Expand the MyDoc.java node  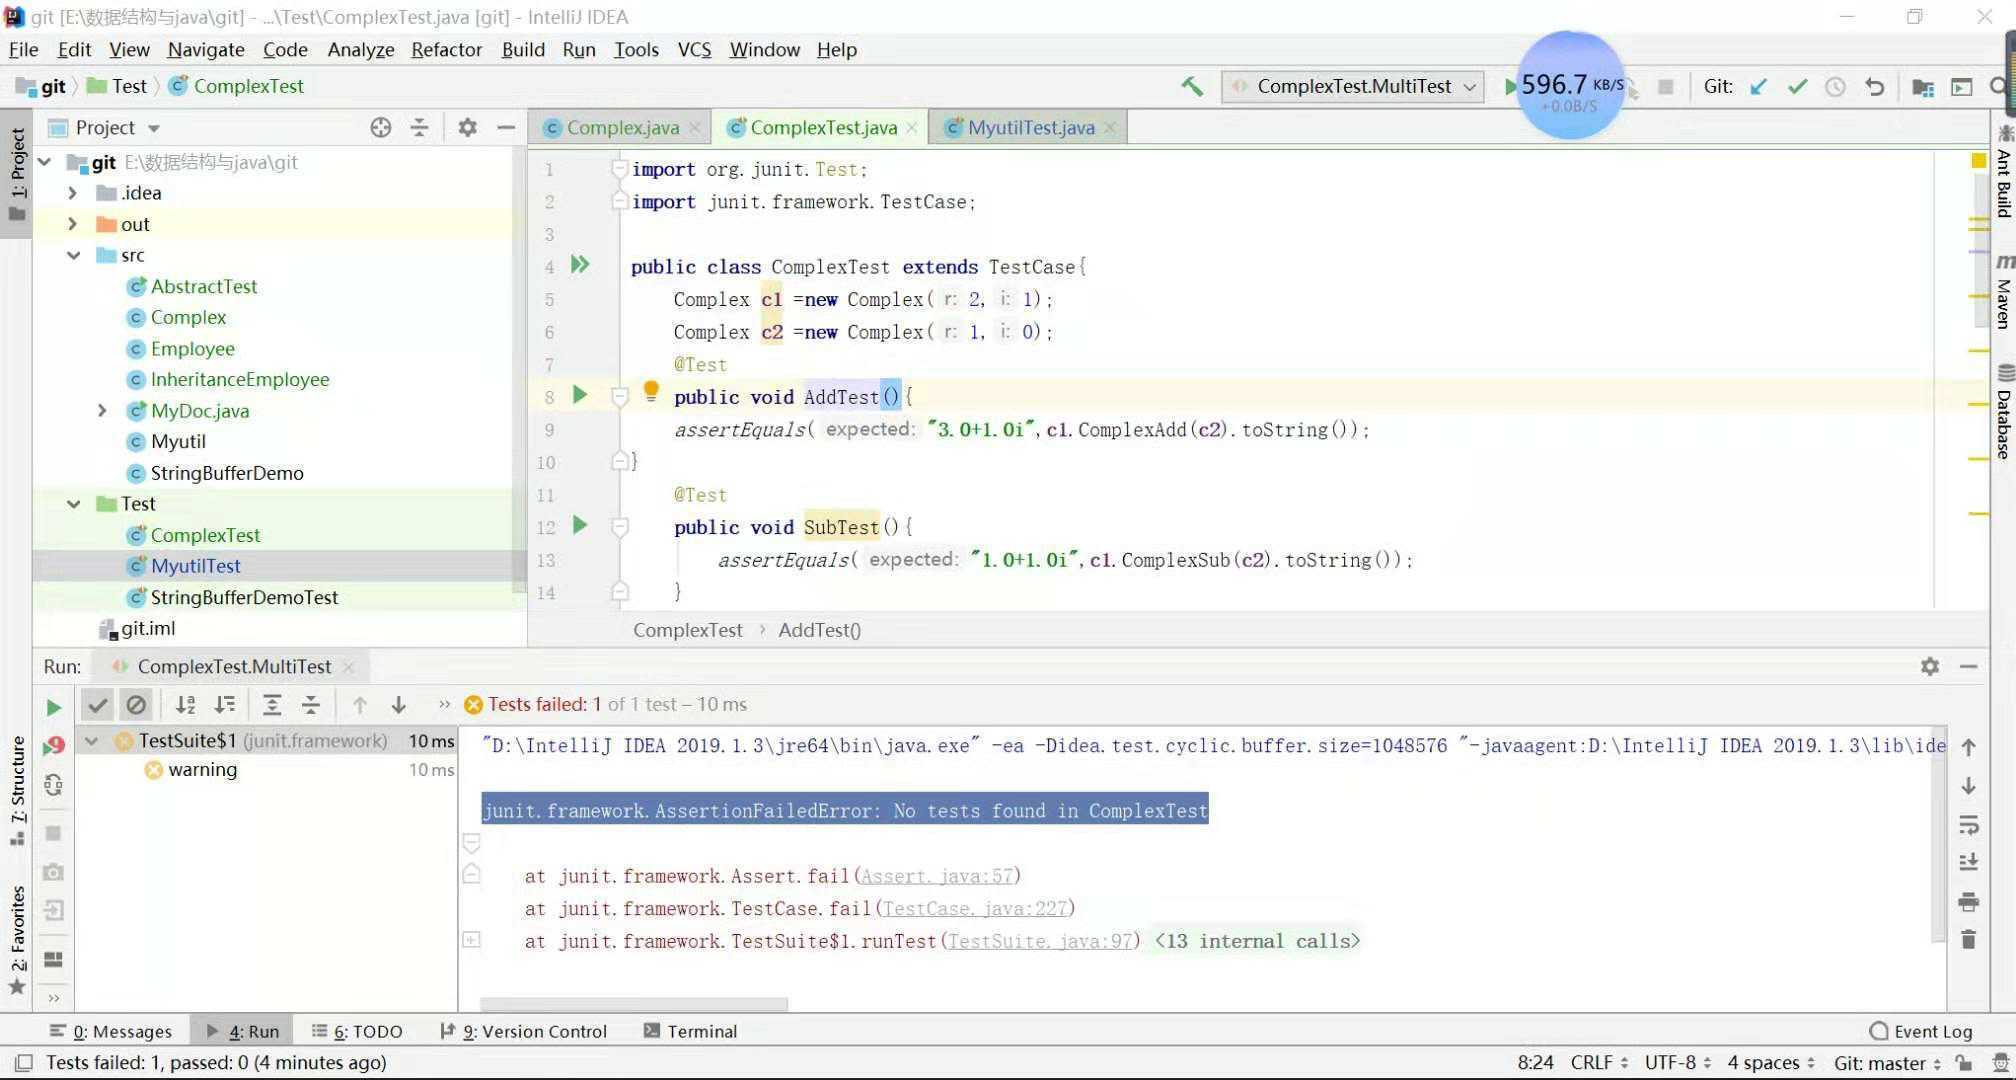102,410
